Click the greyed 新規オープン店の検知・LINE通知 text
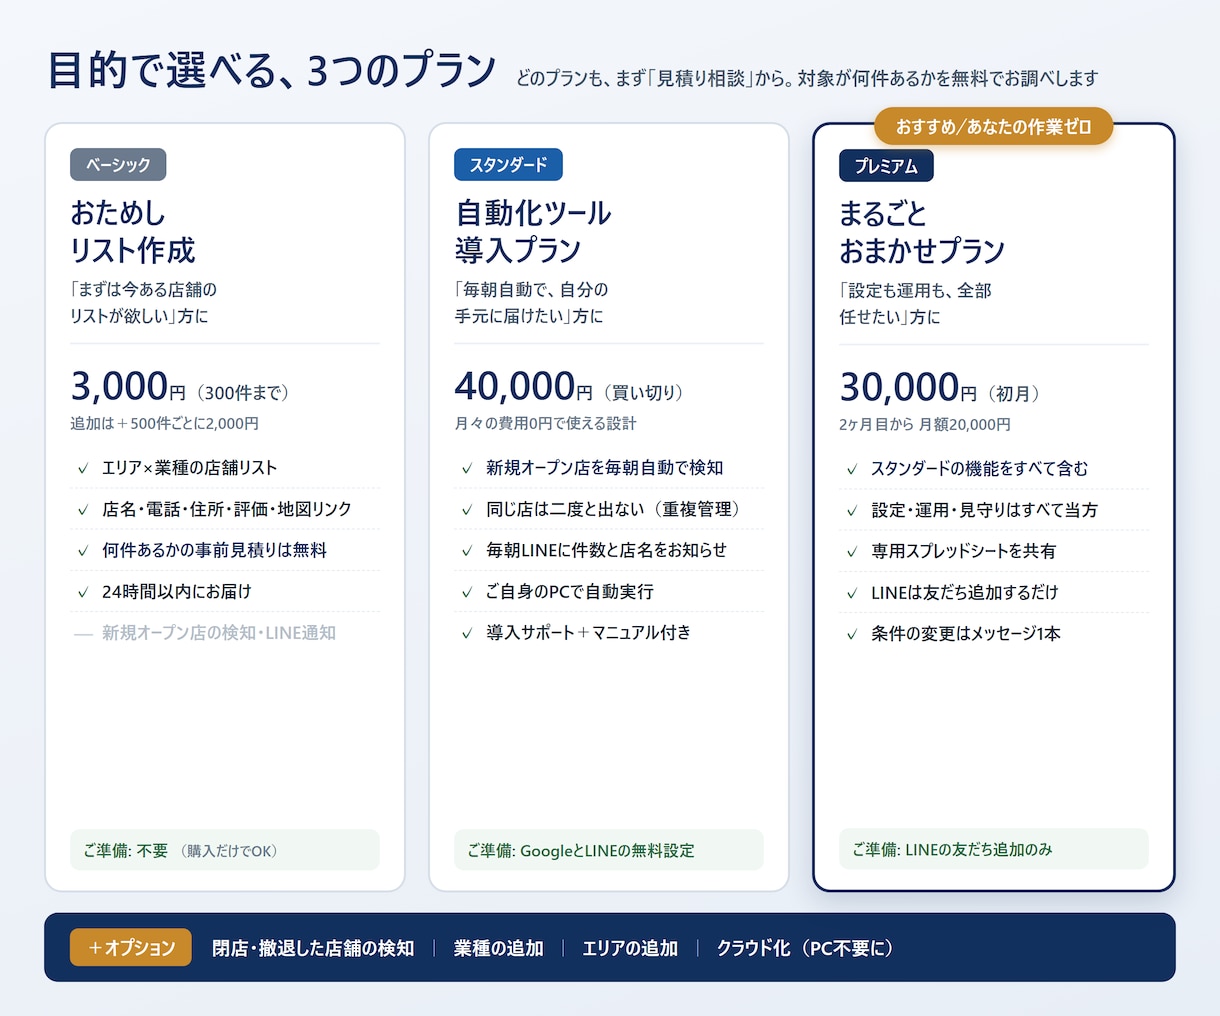 coord(219,633)
